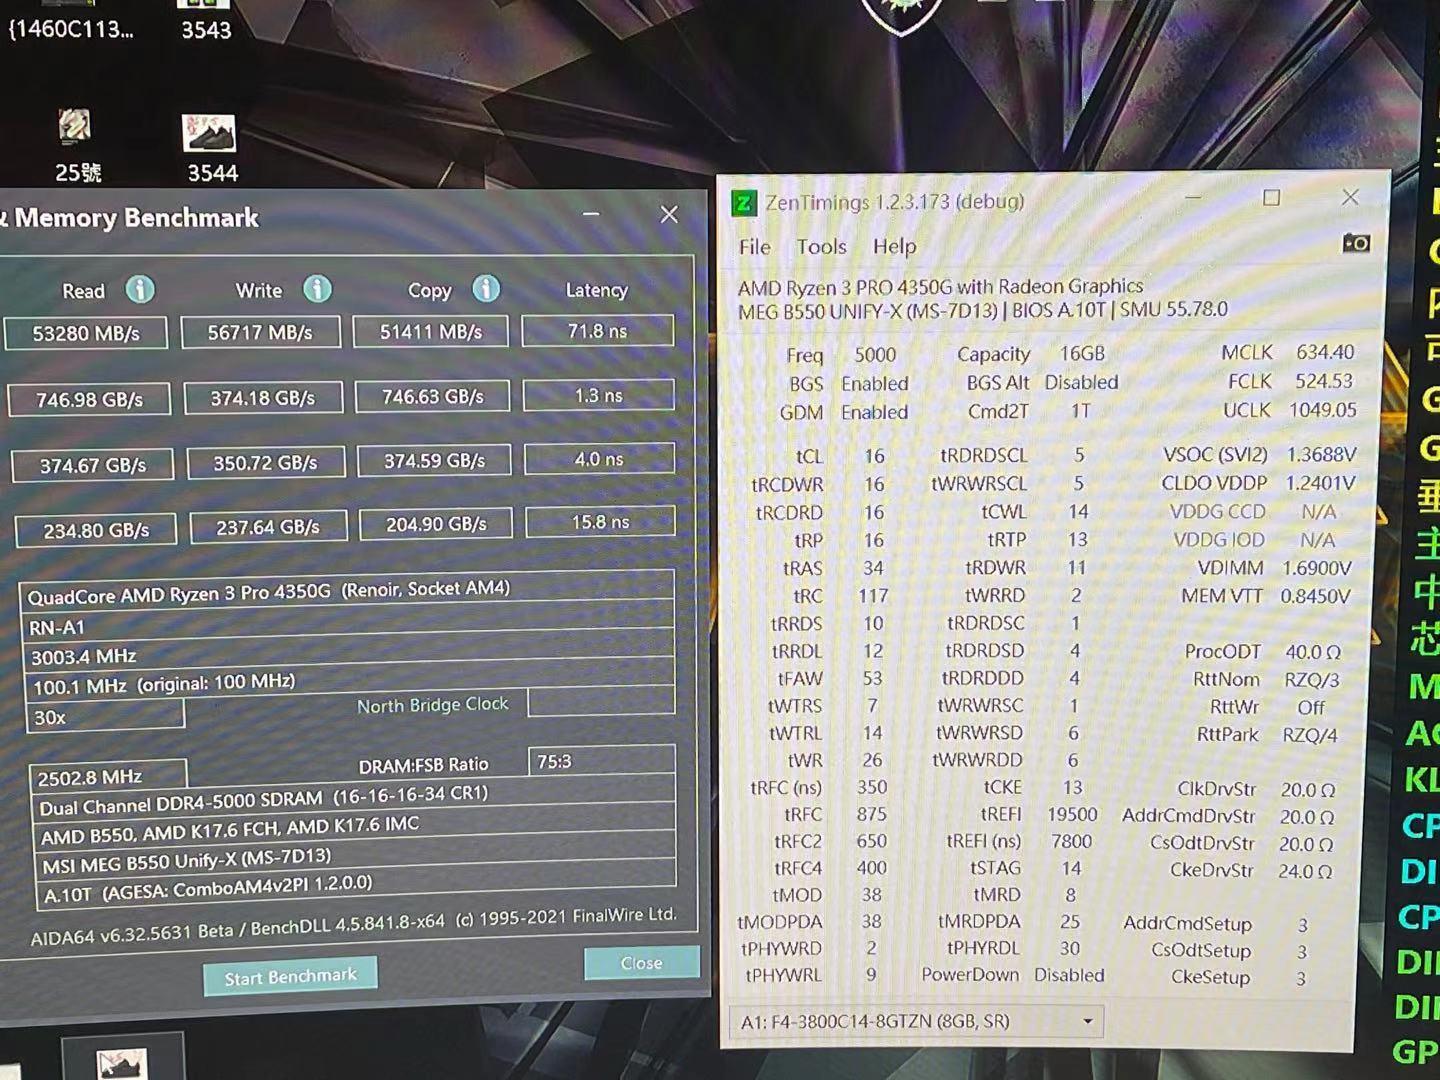This screenshot has height=1080, width=1440.
Task: Click tRFC (ns) value 350
Action: (872, 787)
